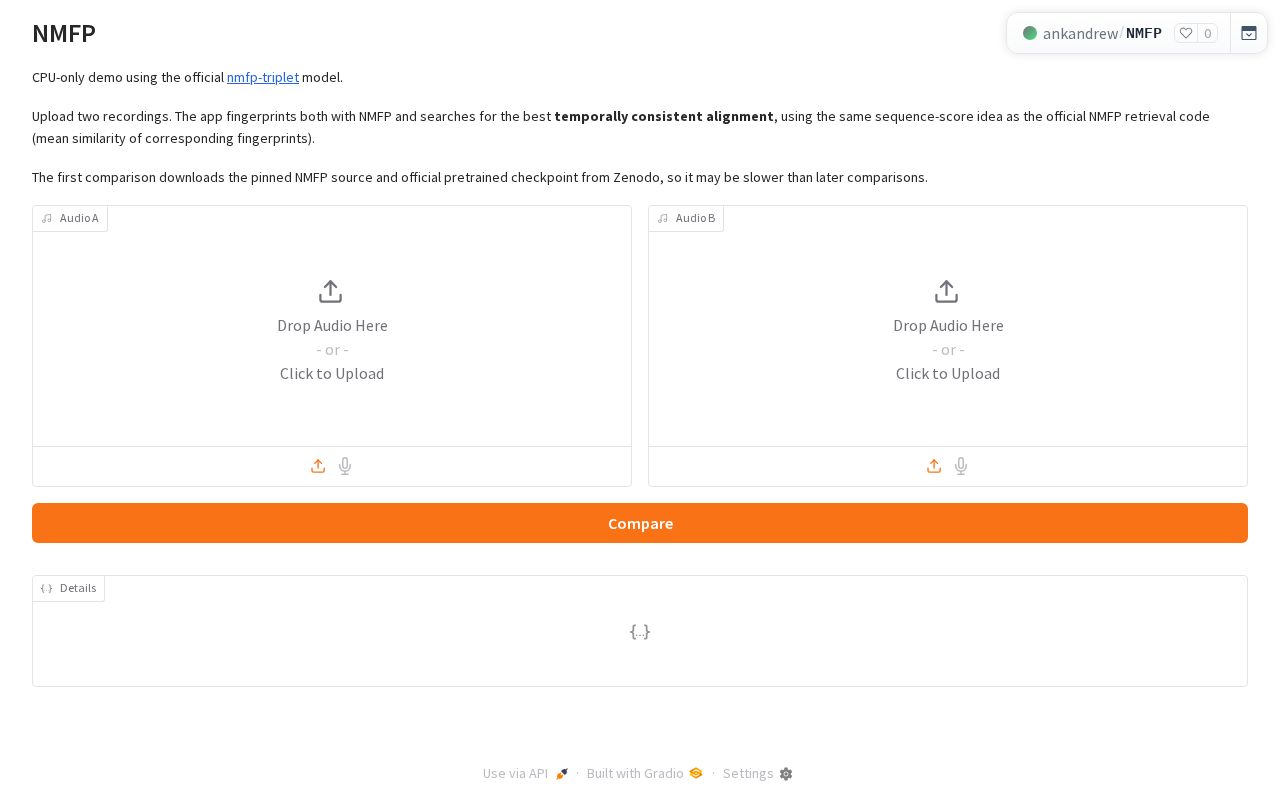Click the Built with Gradio link
The width and height of the screenshot is (1280, 800).
click(645, 773)
